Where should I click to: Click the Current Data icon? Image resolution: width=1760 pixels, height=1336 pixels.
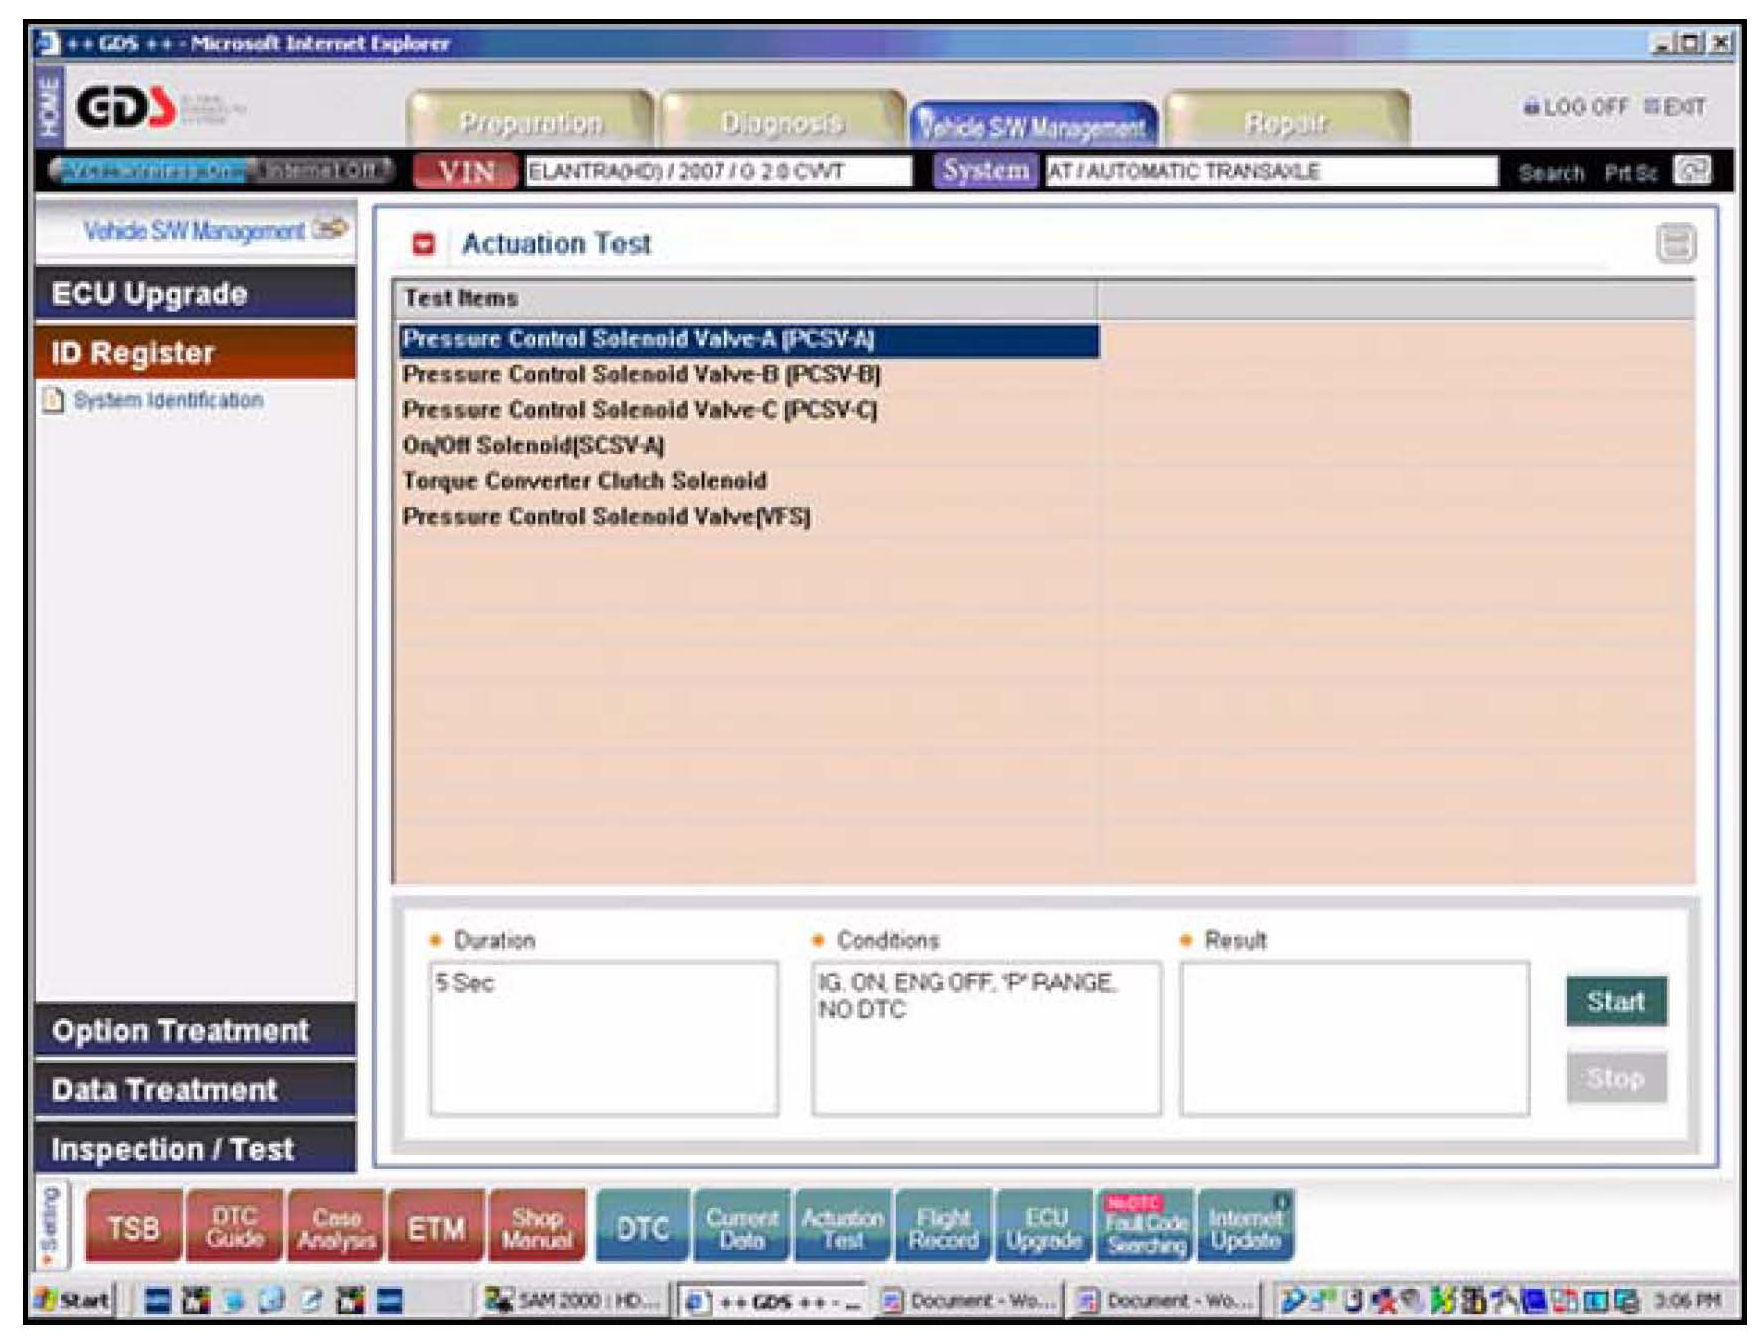[742, 1228]
